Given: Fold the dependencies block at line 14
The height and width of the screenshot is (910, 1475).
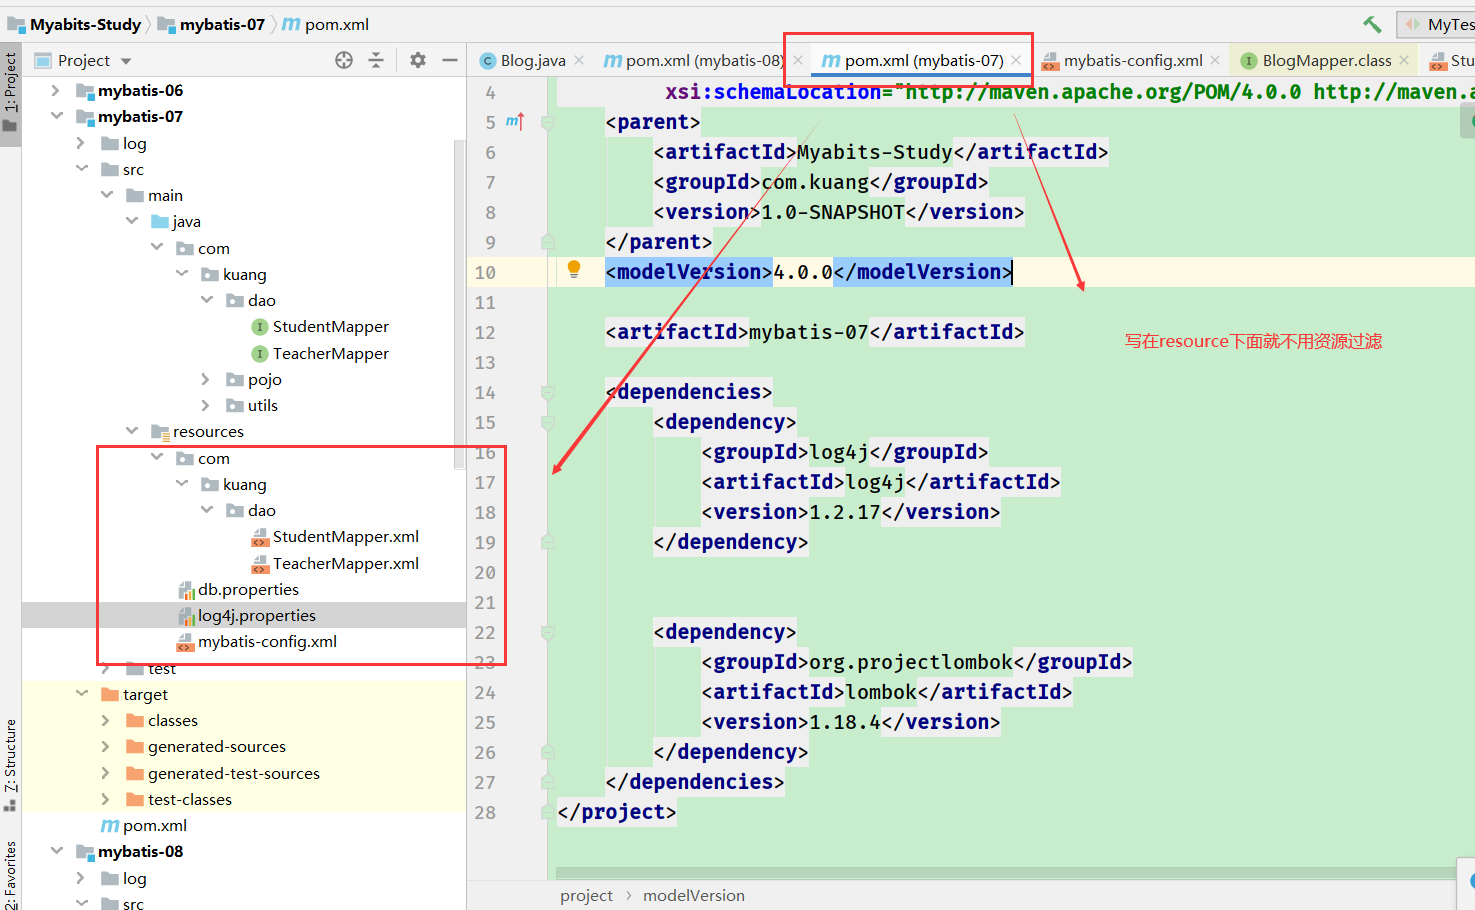Looking at the screenshot, I should pos(548,392).
